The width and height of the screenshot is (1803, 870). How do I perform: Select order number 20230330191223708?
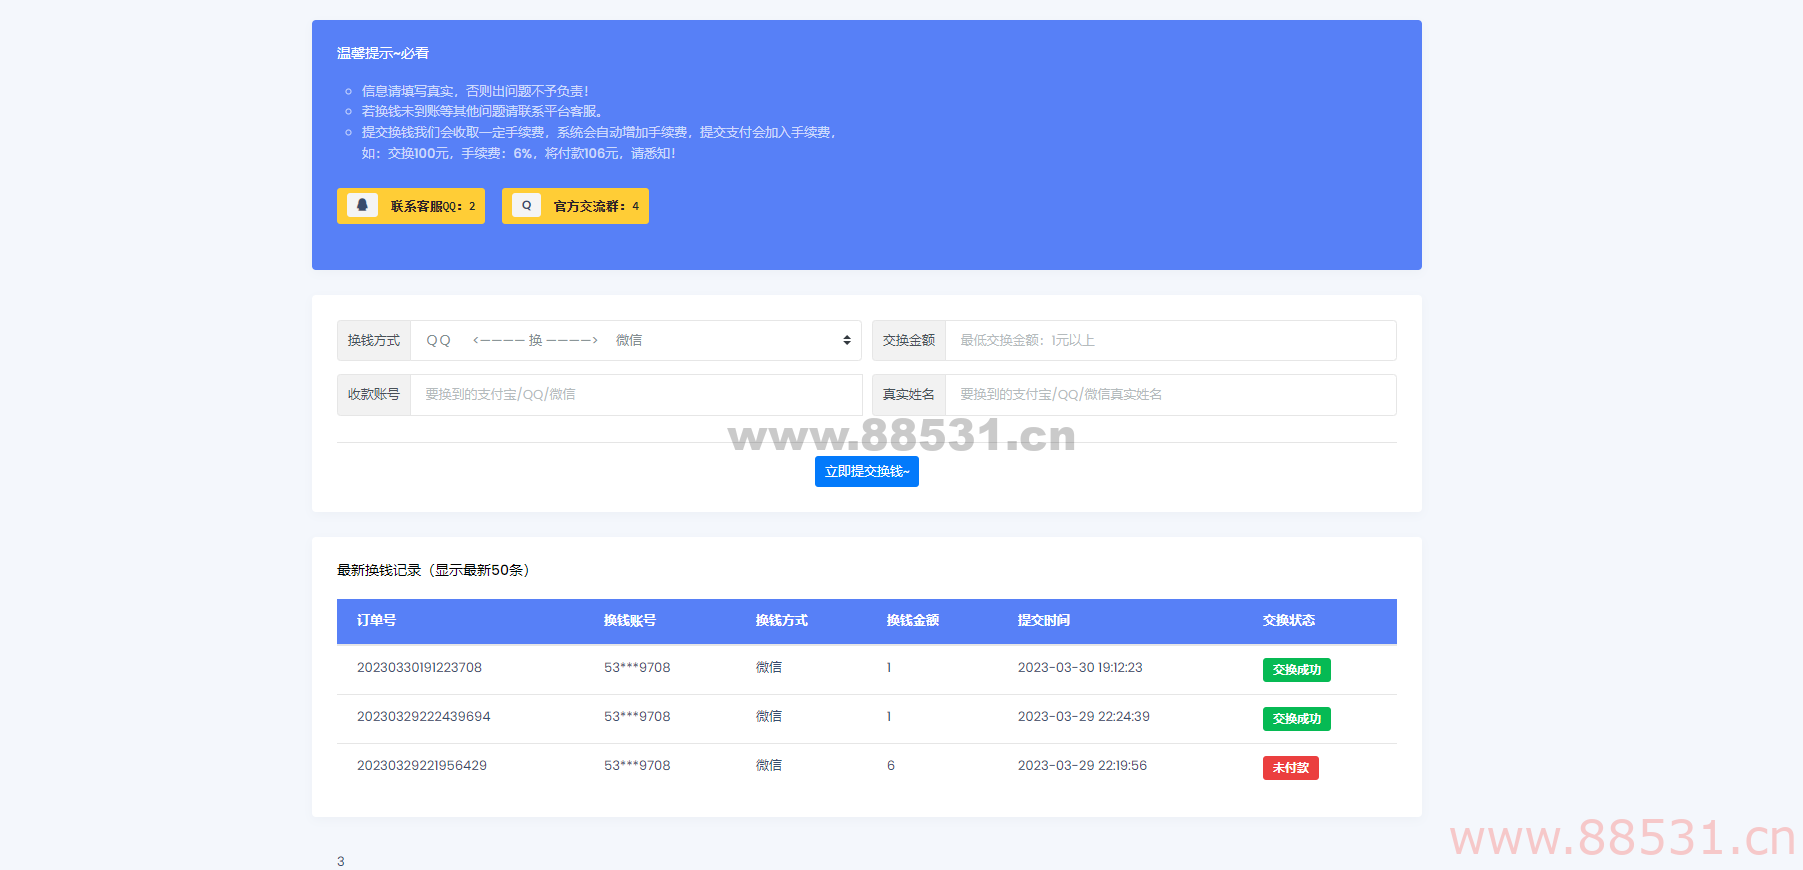[419, 667]
